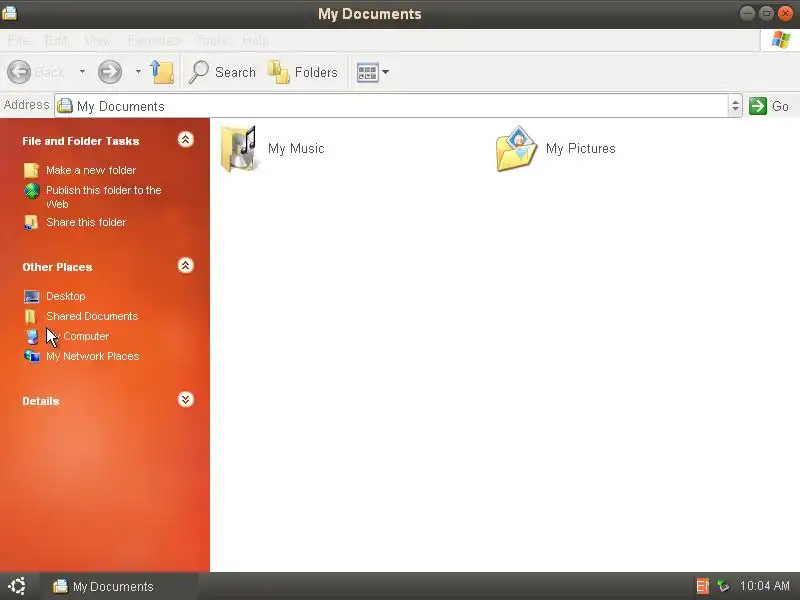
Task: Click the address bar field
Action: tap(398, 106)
